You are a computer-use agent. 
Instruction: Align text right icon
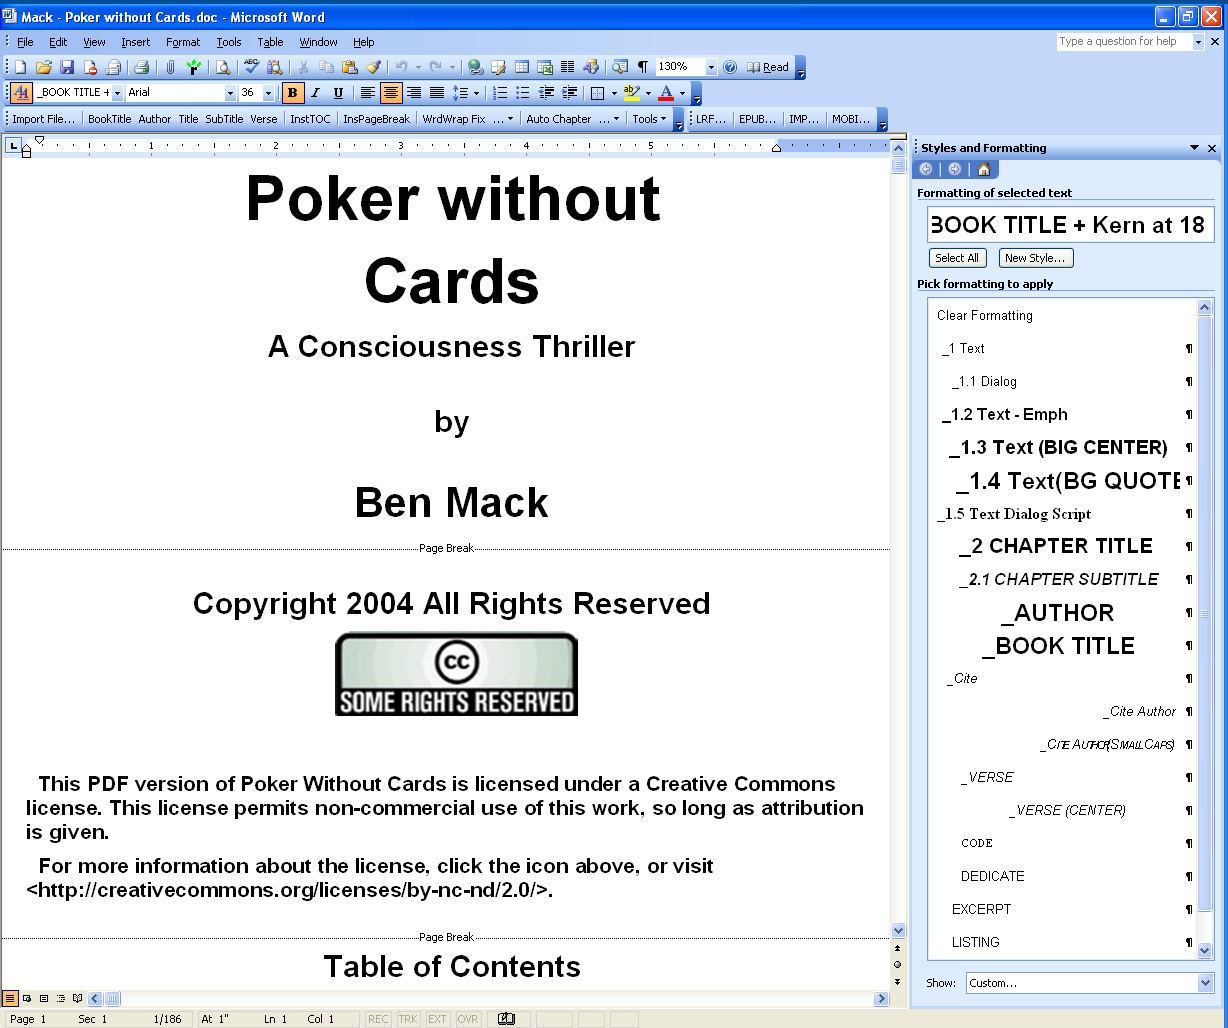[x=414, y=93]
